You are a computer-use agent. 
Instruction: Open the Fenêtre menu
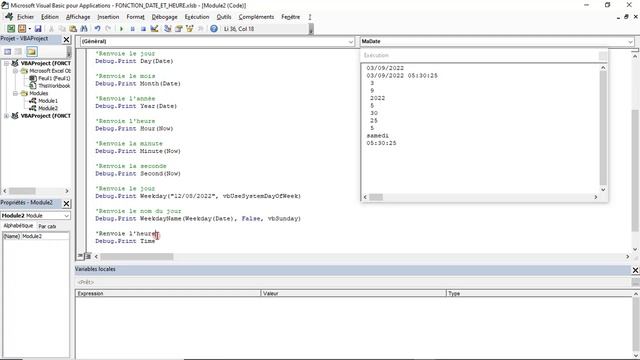[291, 17]
